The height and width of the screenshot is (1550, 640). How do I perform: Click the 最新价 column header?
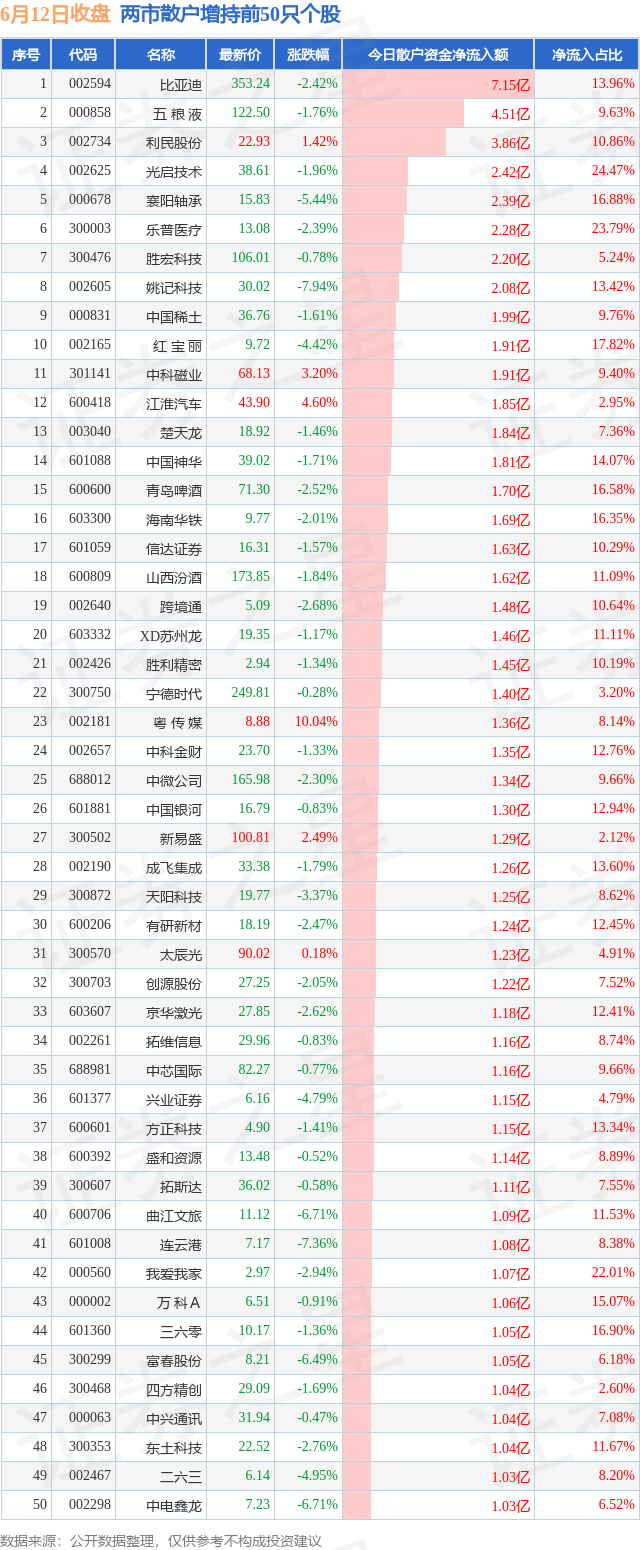[240, 55]
